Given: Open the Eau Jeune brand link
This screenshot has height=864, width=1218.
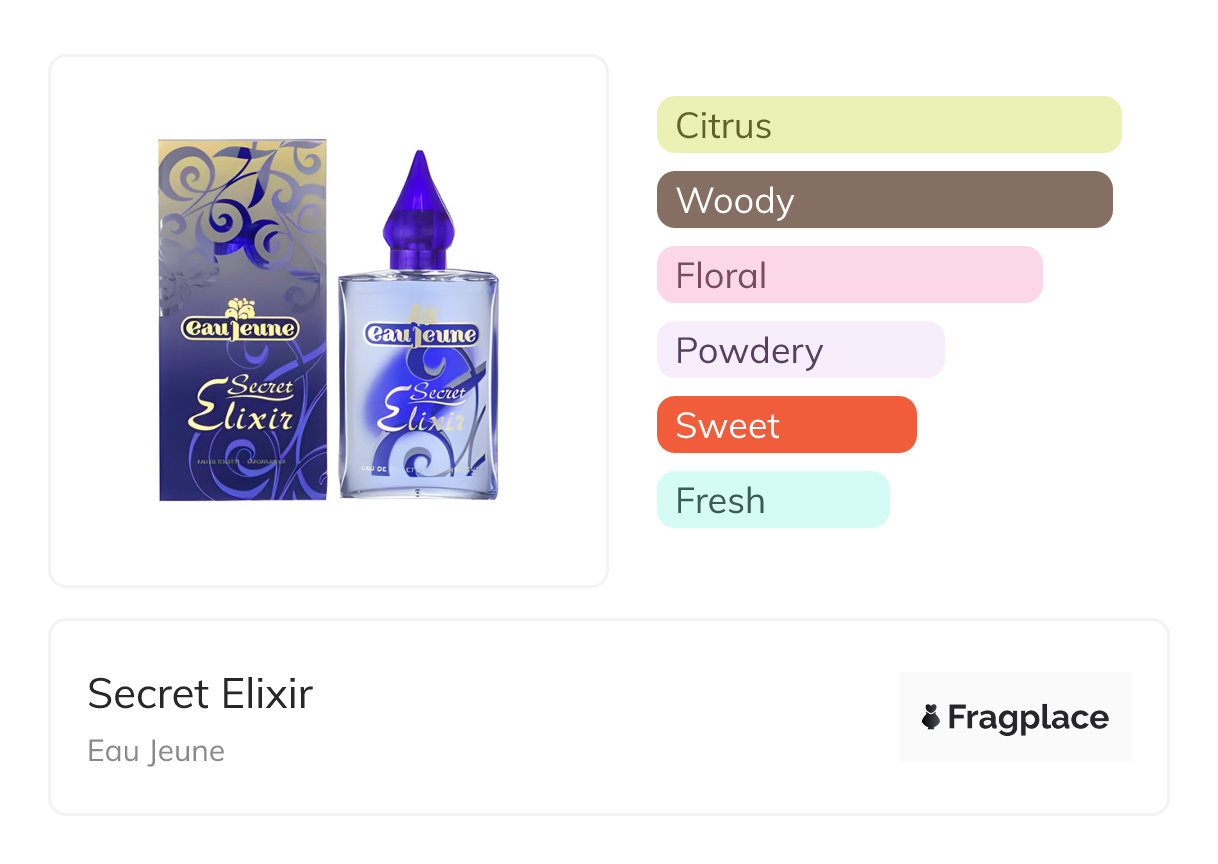Looking at the screenshot, I should pyautogui.click(x=156, y=751).
